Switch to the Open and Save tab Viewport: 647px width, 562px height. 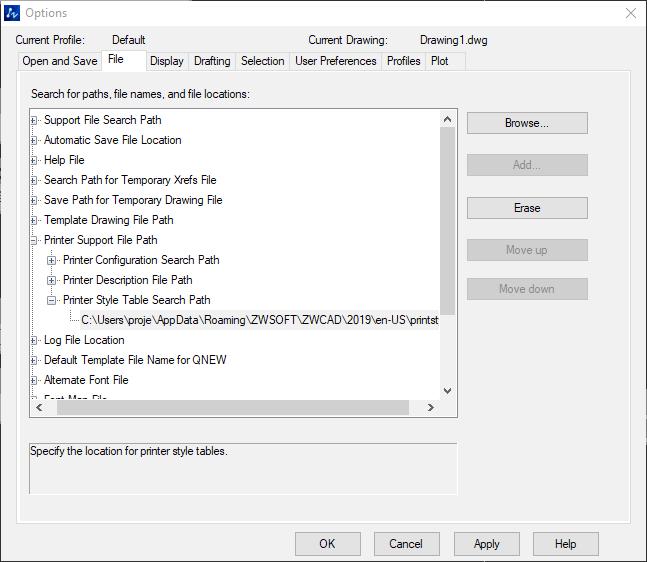[x=60, y=61]
